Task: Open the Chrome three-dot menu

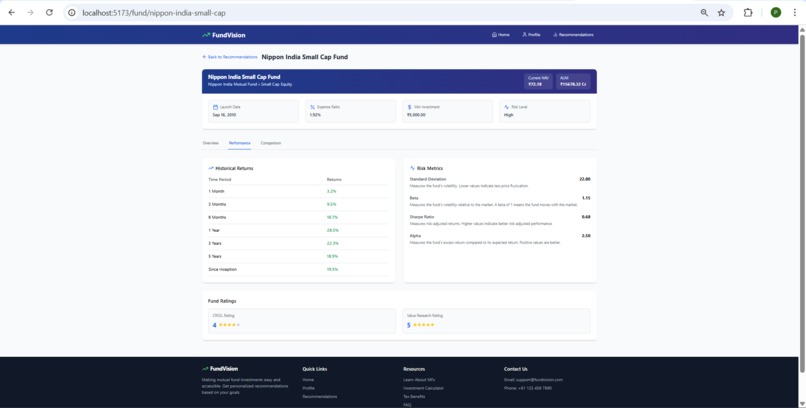Action: [795, 13]
